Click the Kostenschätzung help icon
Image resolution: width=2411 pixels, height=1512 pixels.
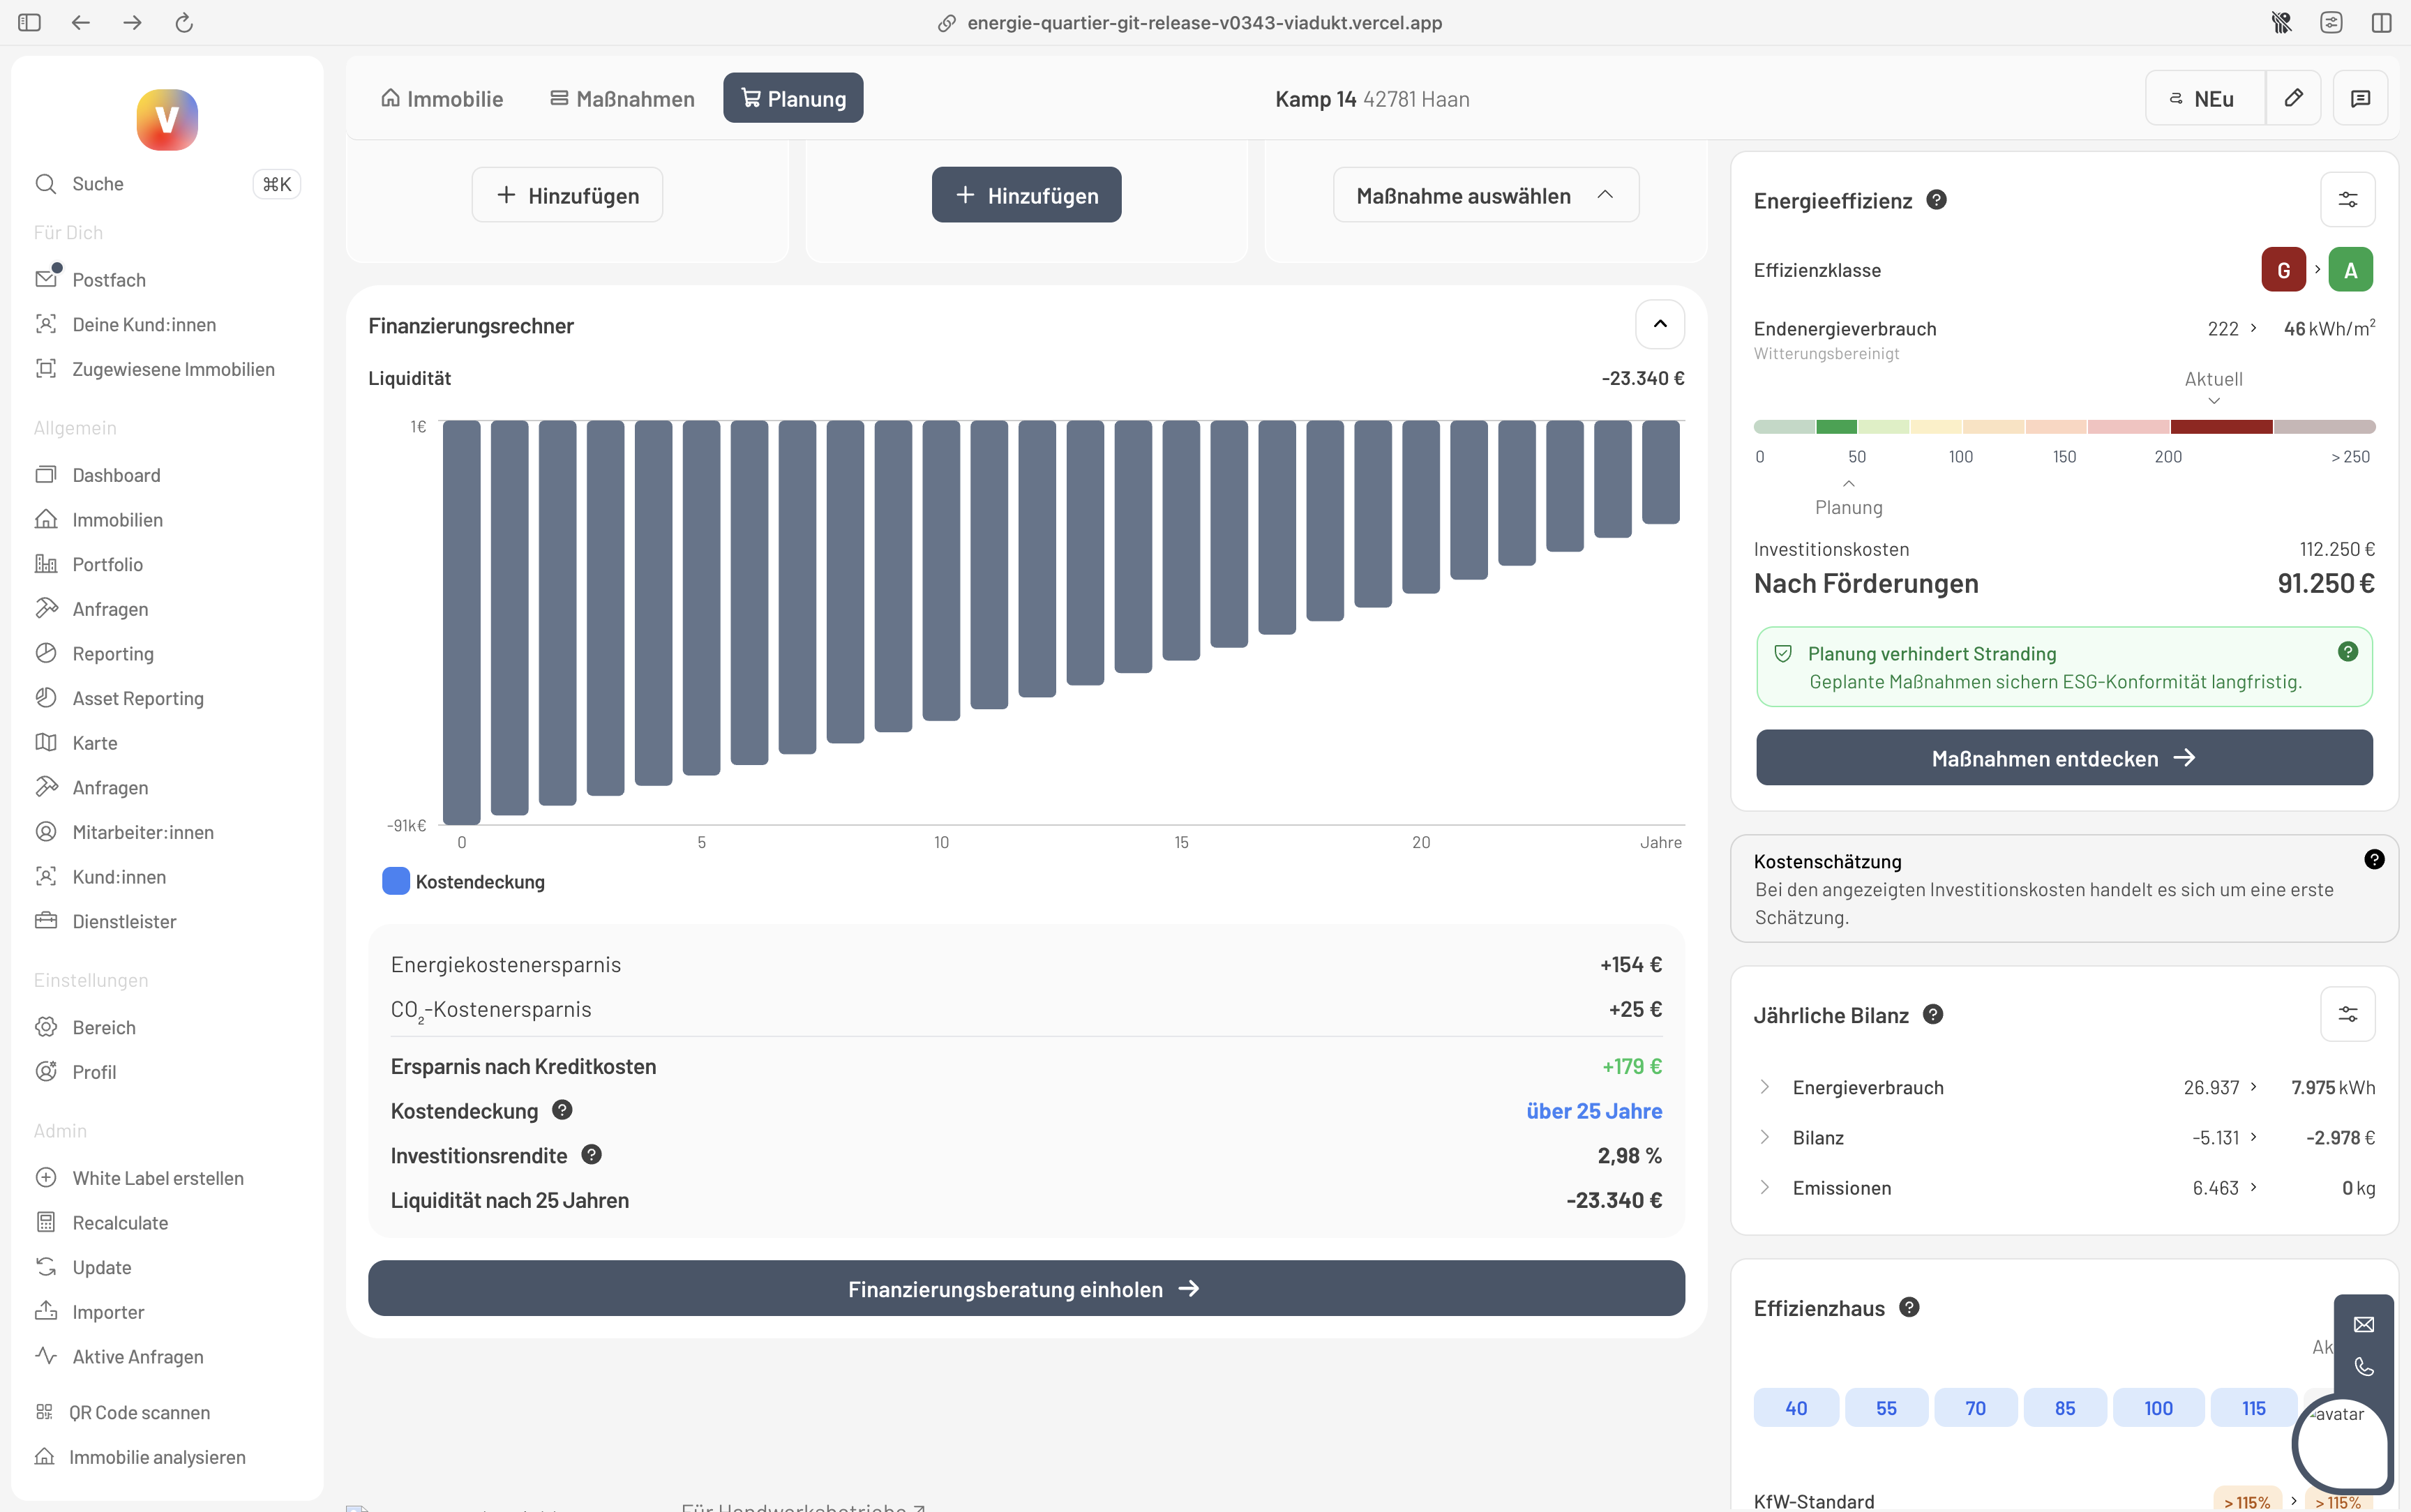click(2373, 860)
